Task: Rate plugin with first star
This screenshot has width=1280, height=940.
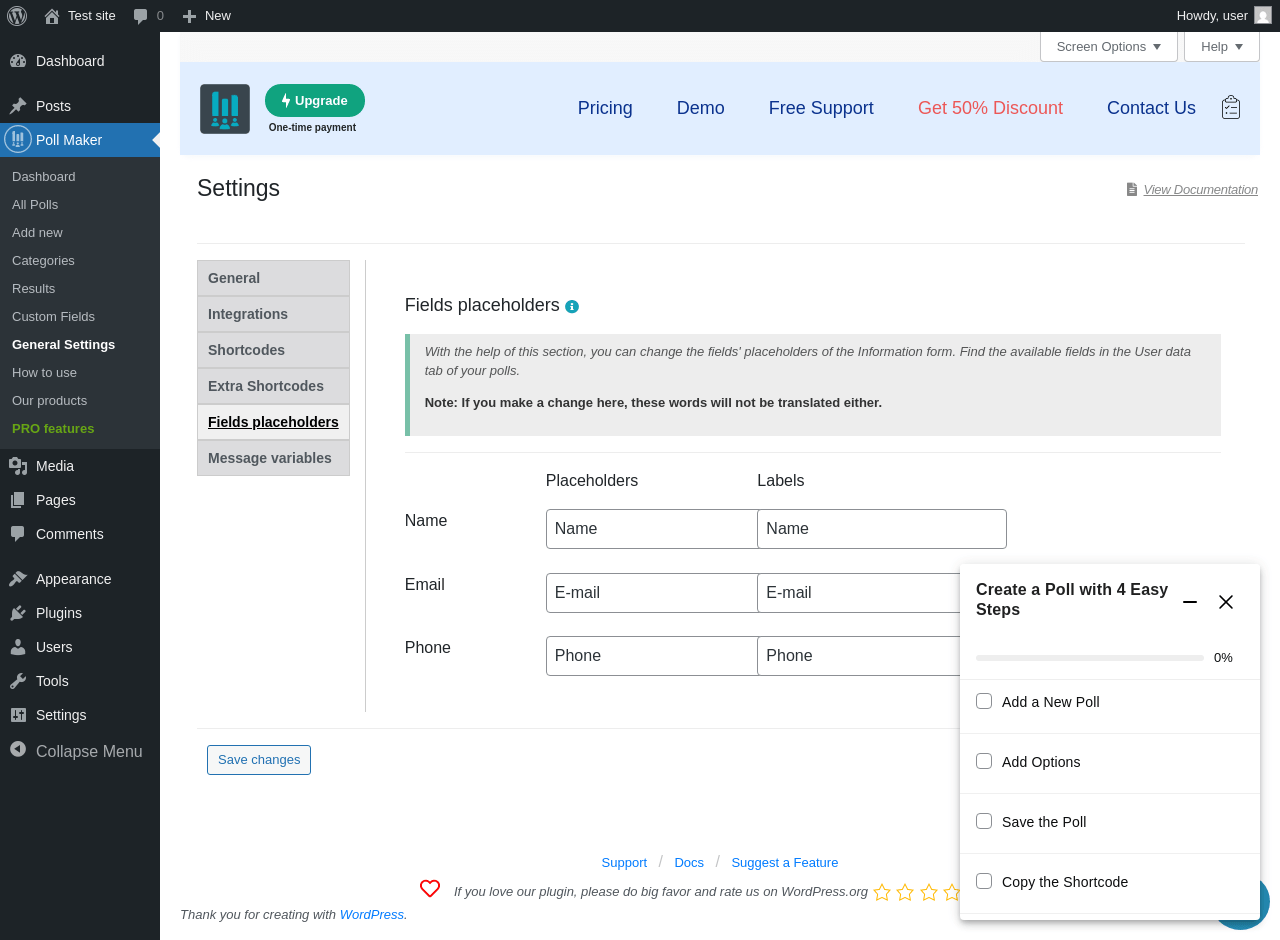Action: 882,892
